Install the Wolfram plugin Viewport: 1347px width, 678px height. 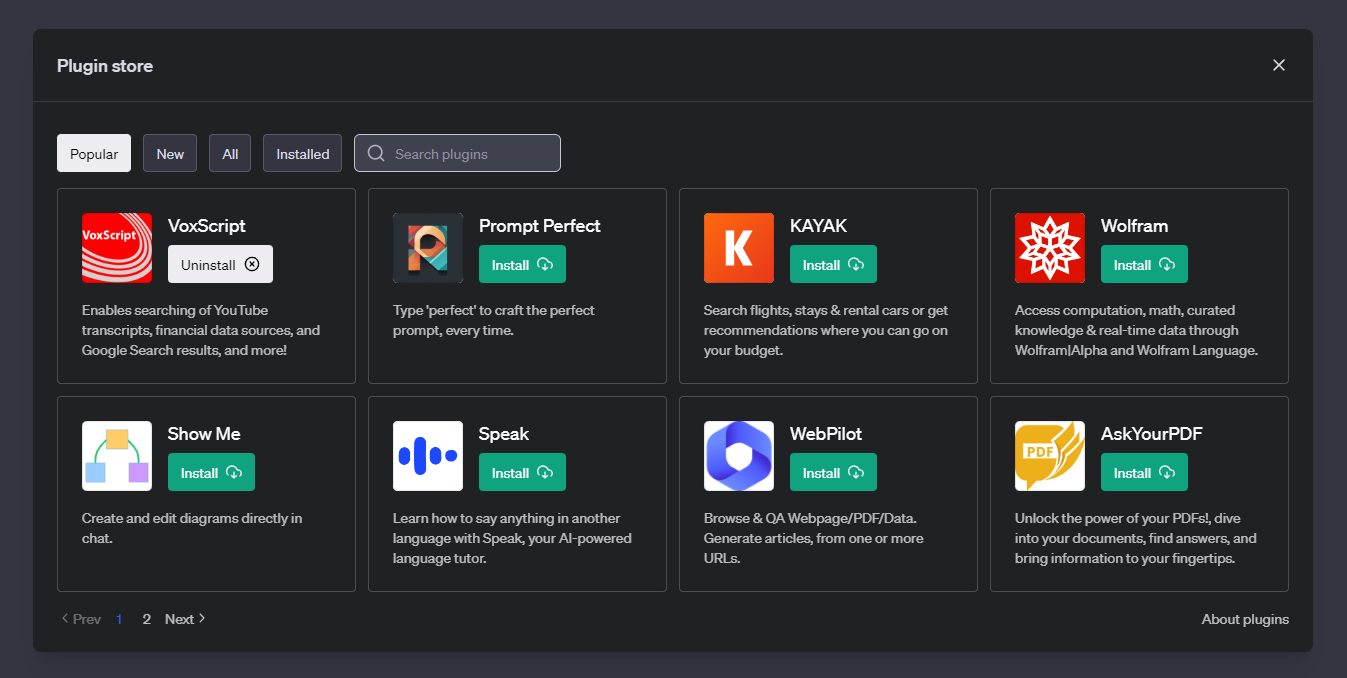point(1144,264)
